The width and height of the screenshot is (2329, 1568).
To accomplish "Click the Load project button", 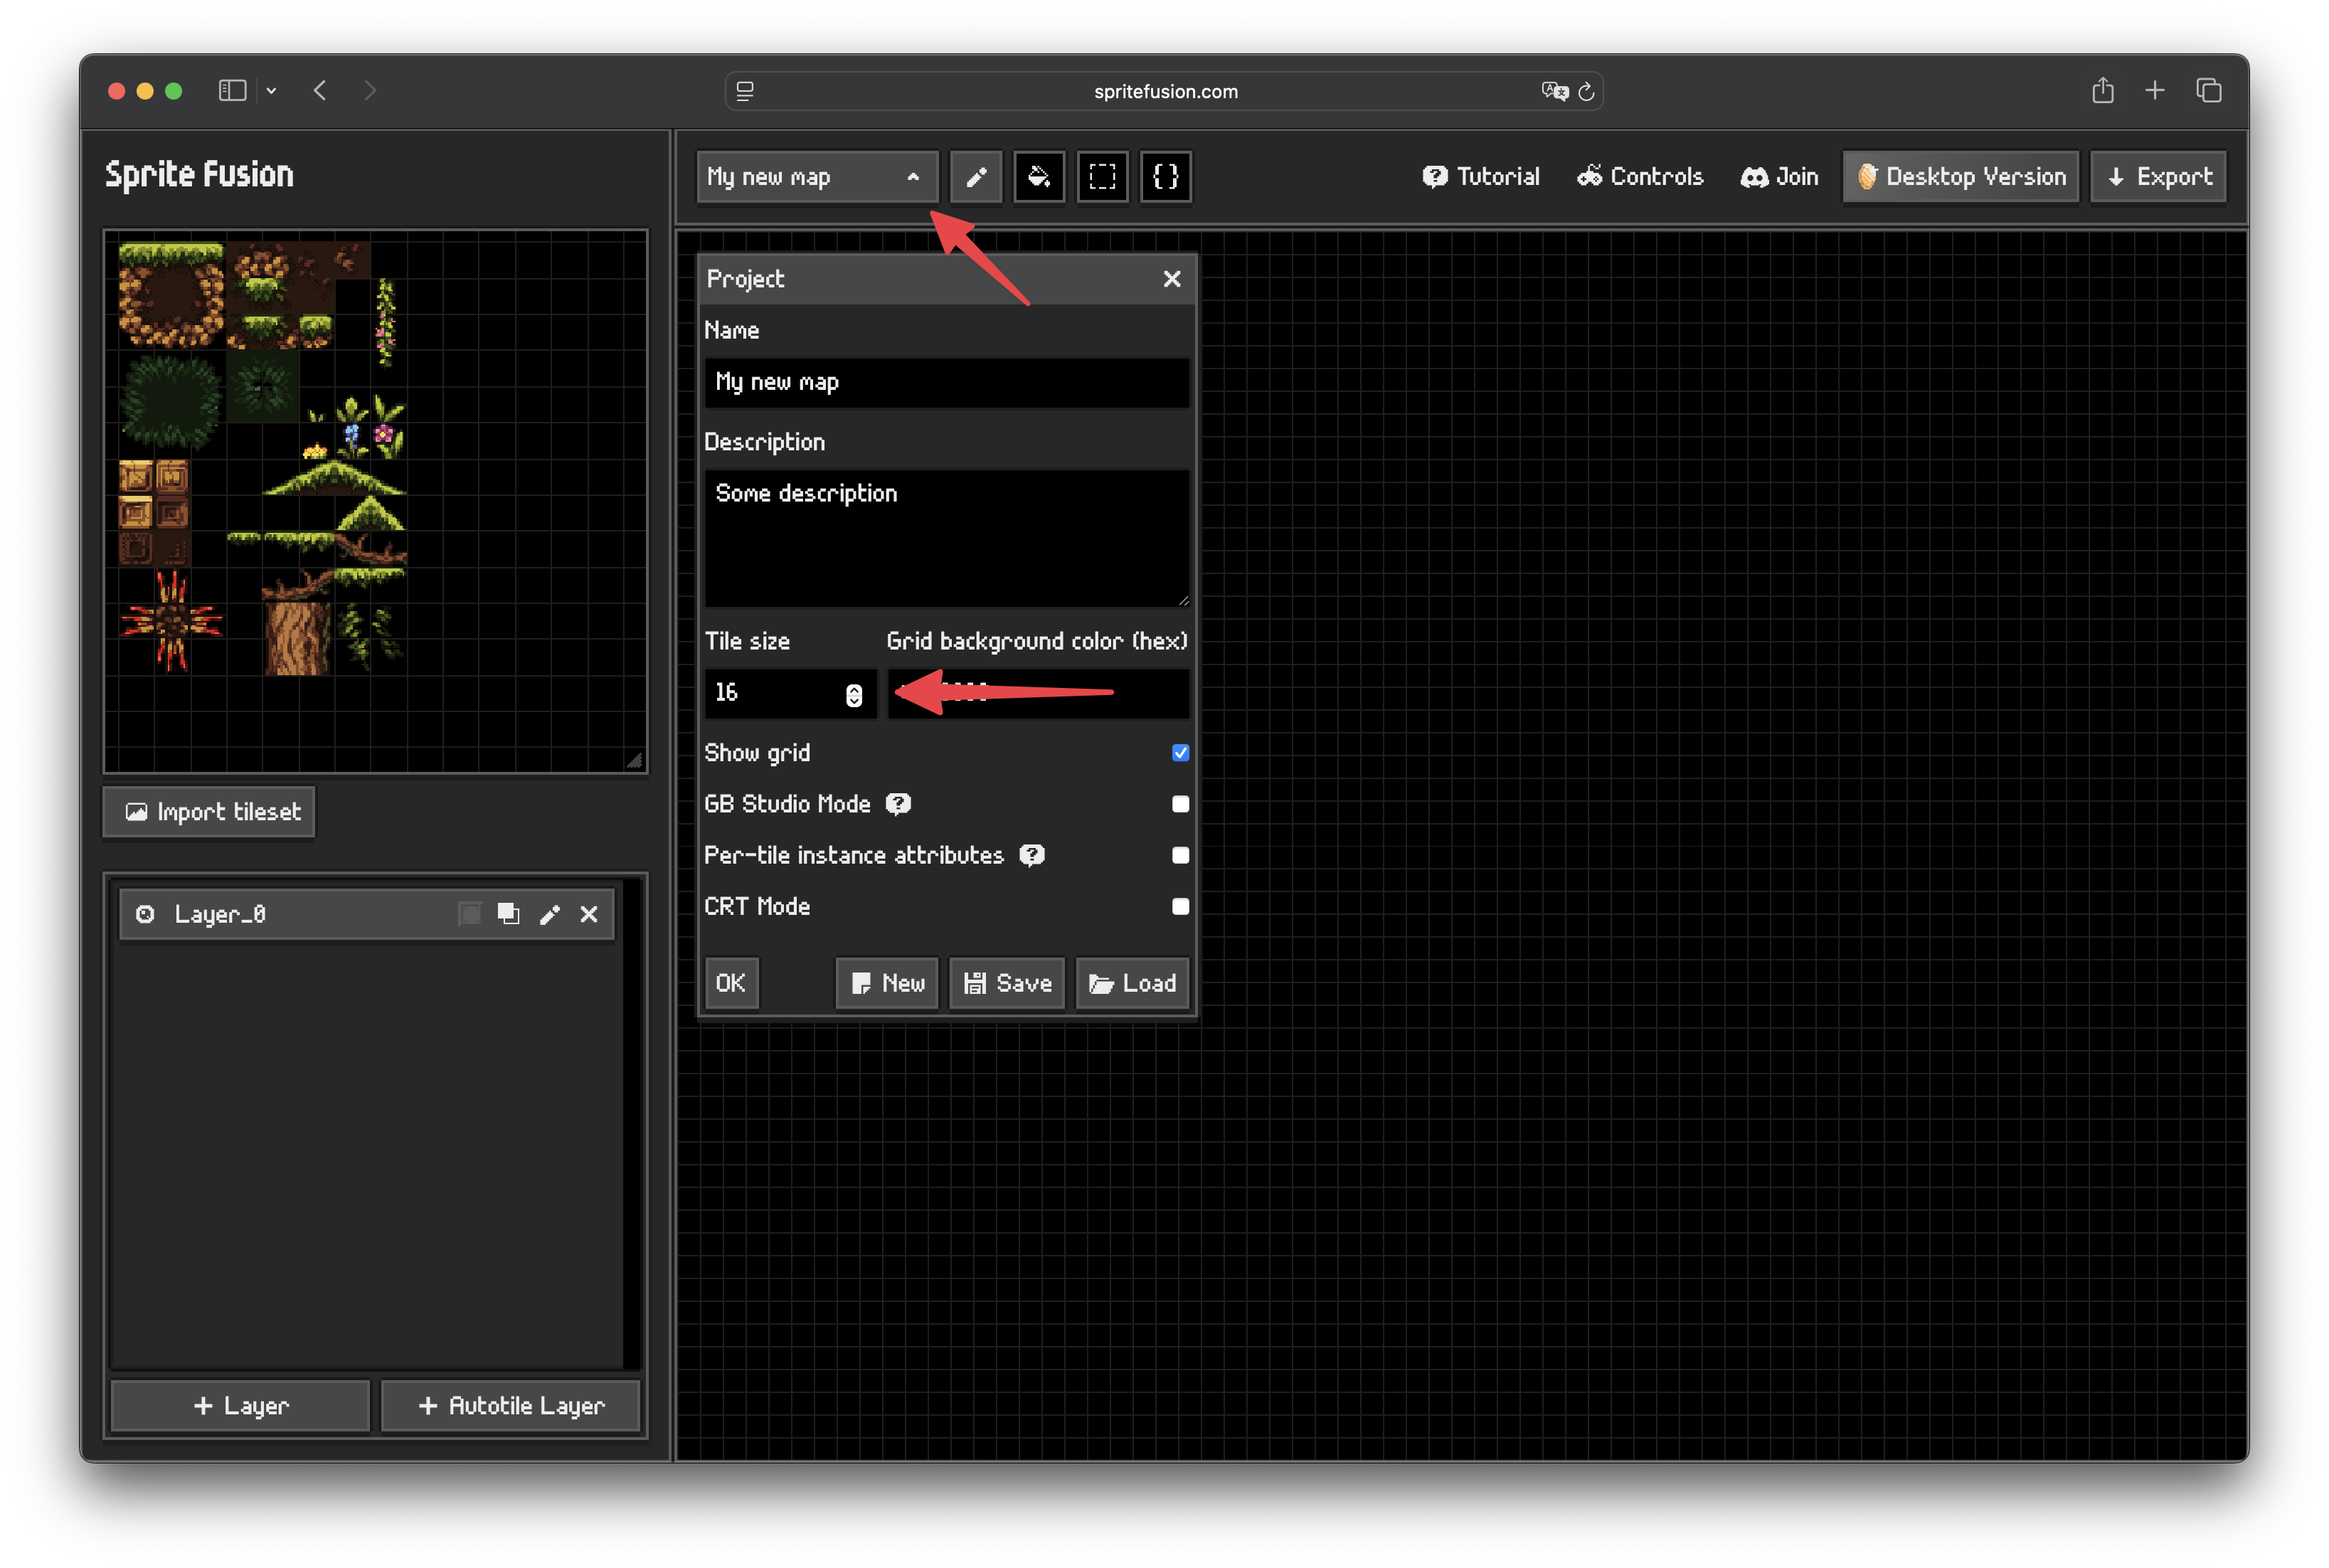I will coord(1132,983).
